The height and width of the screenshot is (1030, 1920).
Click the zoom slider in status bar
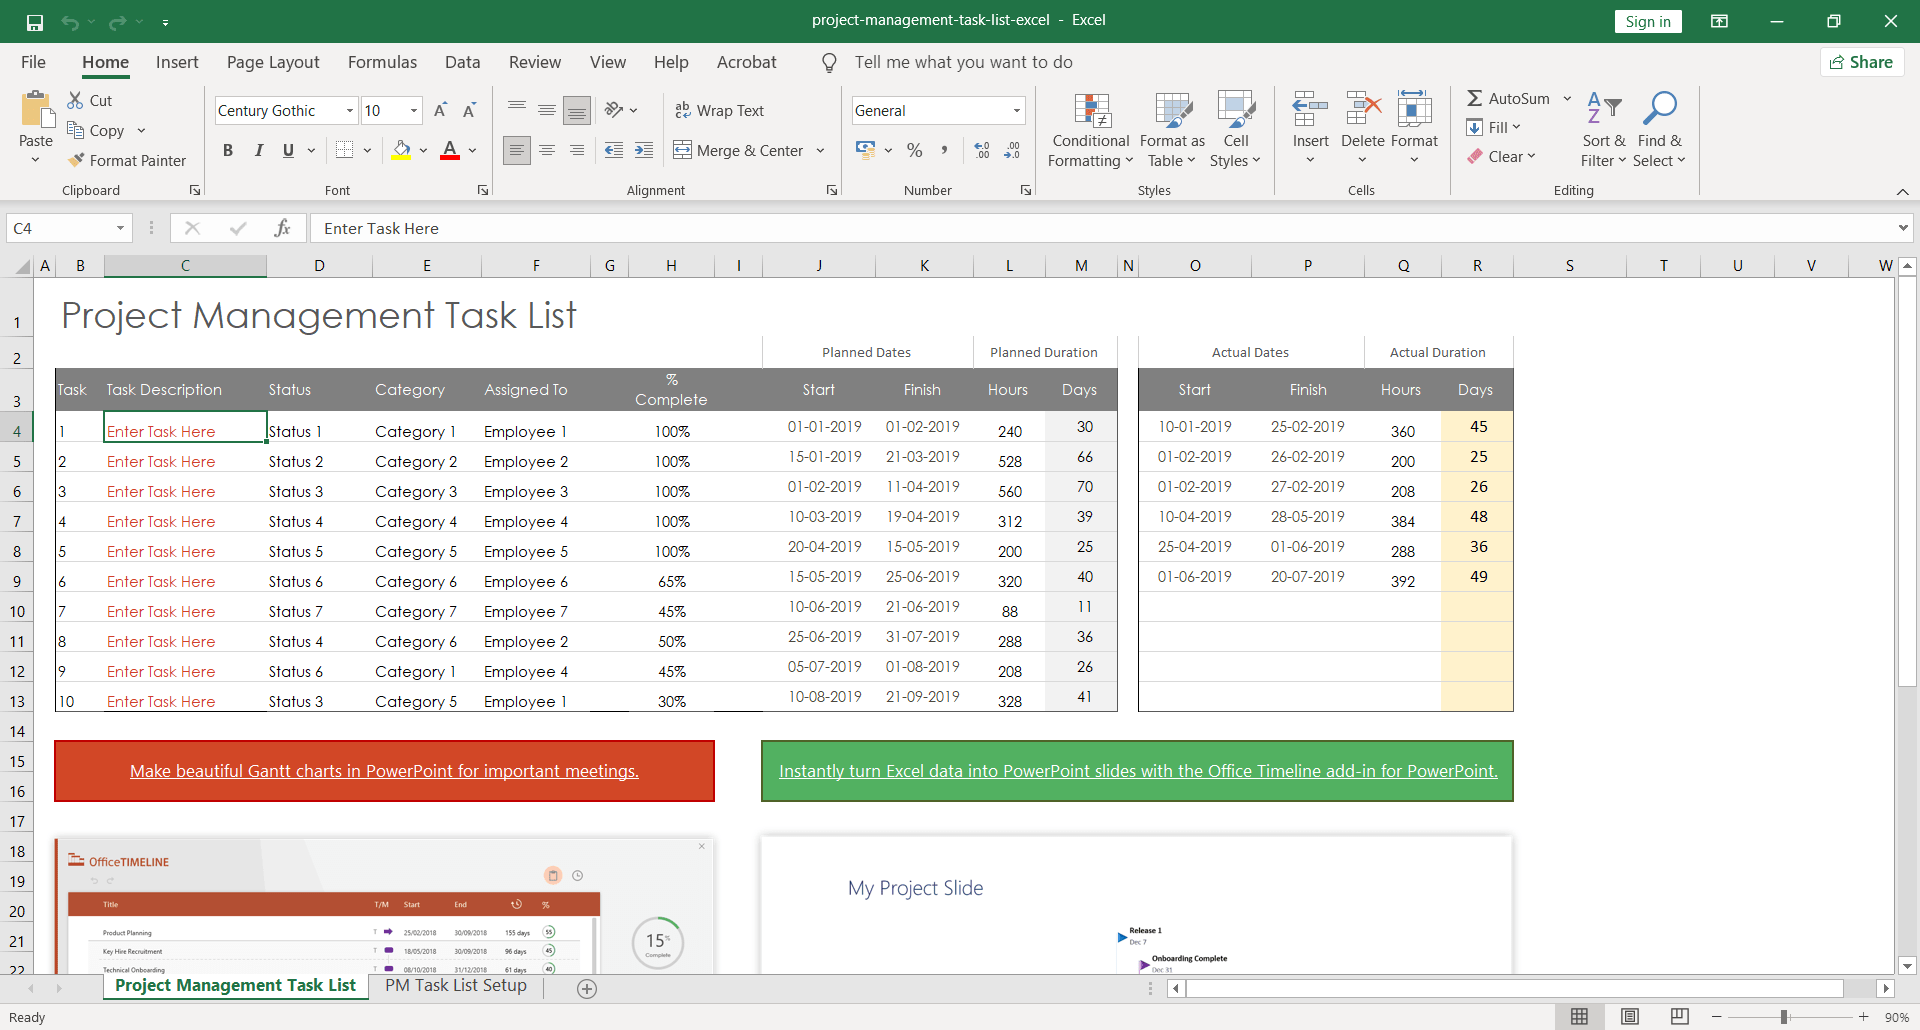[x=1784, y=1017]
